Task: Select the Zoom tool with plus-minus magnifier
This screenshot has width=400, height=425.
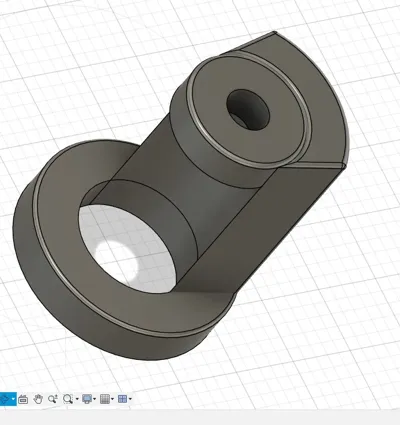Action: pos(53,399)
